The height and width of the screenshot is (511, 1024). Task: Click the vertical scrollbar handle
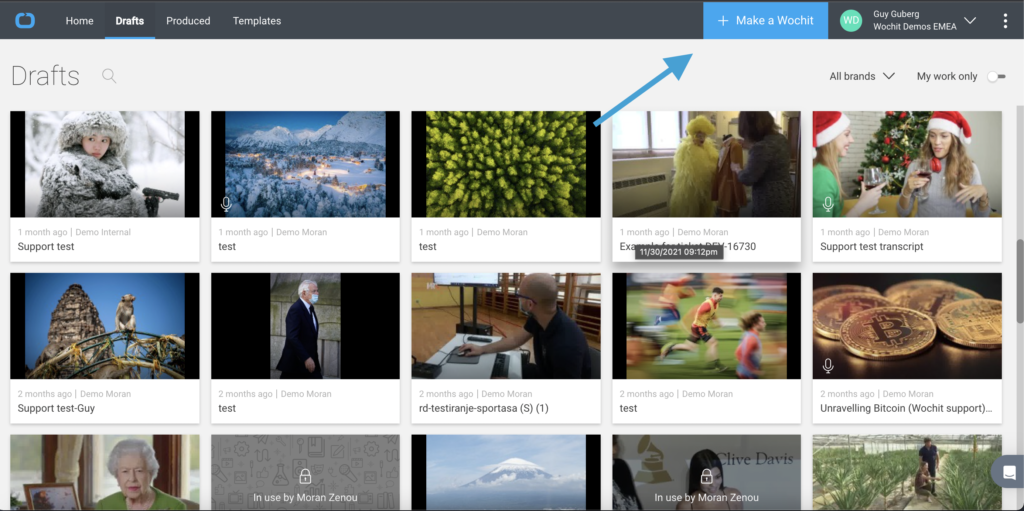pos(1020,281)
